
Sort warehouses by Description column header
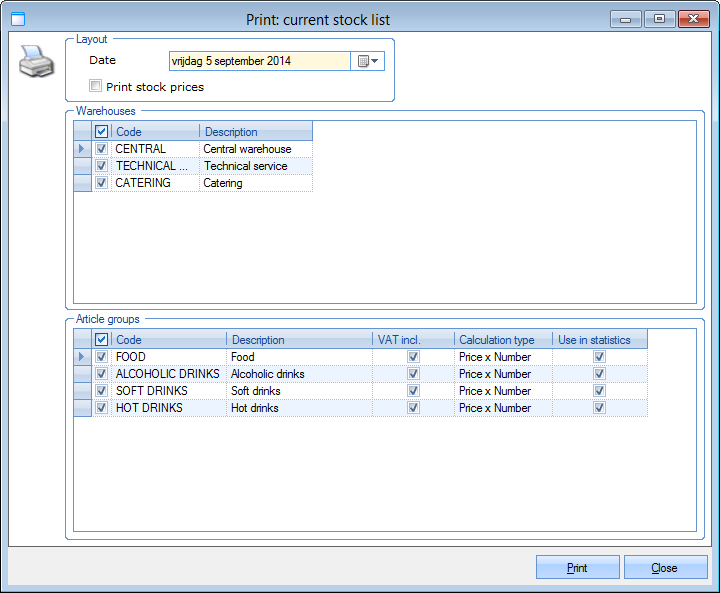[255, 132]
